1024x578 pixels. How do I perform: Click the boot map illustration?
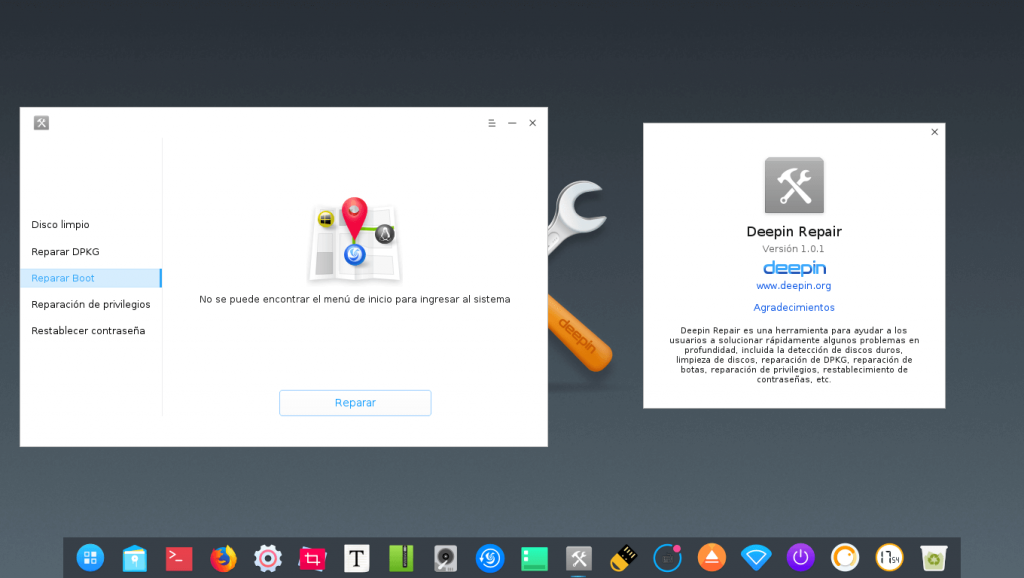pyautogui.click(x=355, y=240)
